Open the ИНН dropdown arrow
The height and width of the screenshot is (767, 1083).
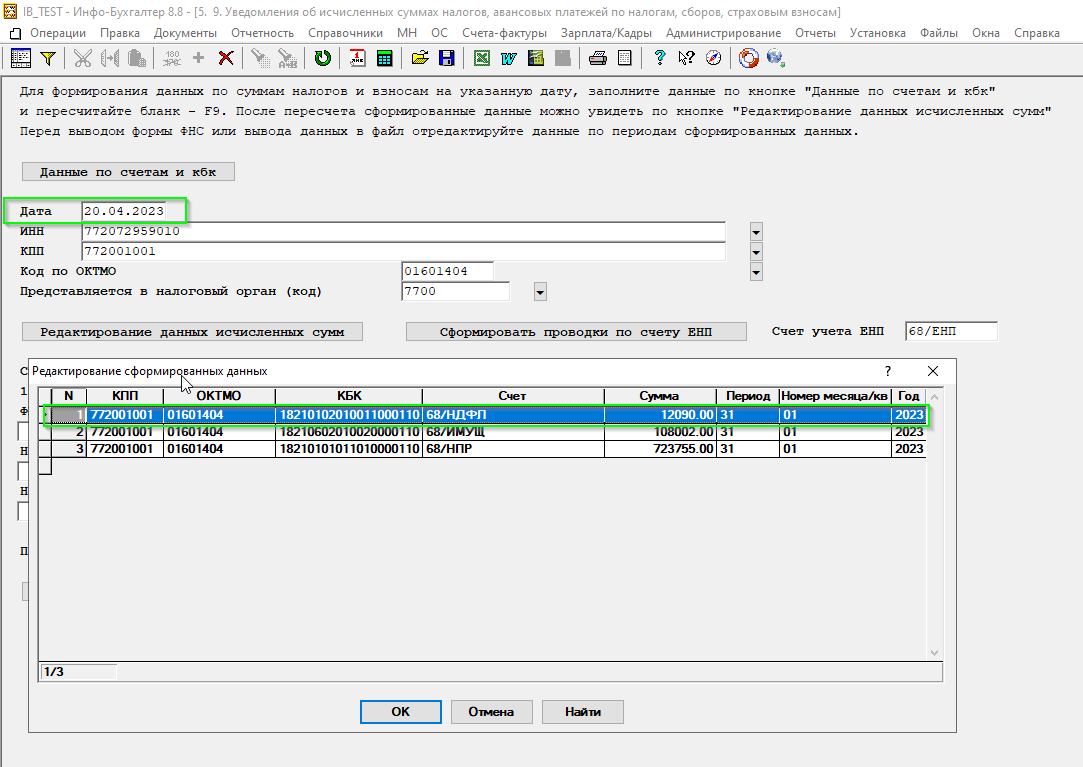point(756,232)
